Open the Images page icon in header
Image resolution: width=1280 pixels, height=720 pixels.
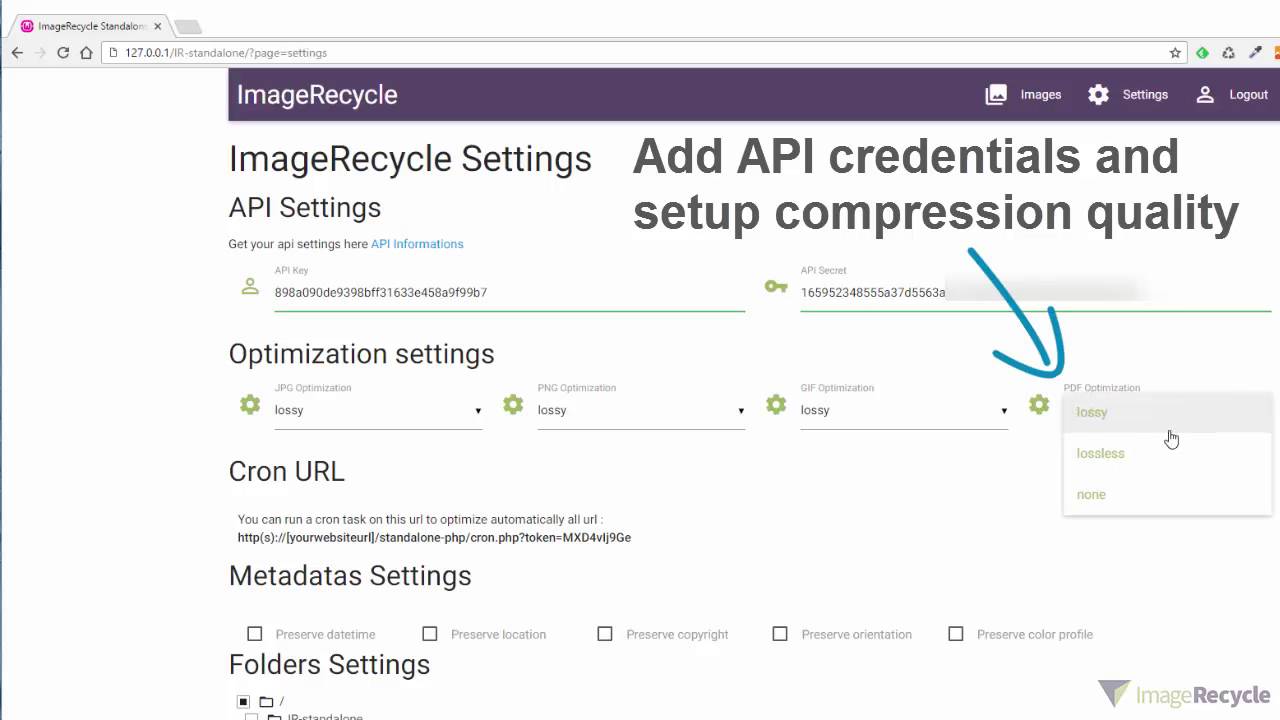996,95
